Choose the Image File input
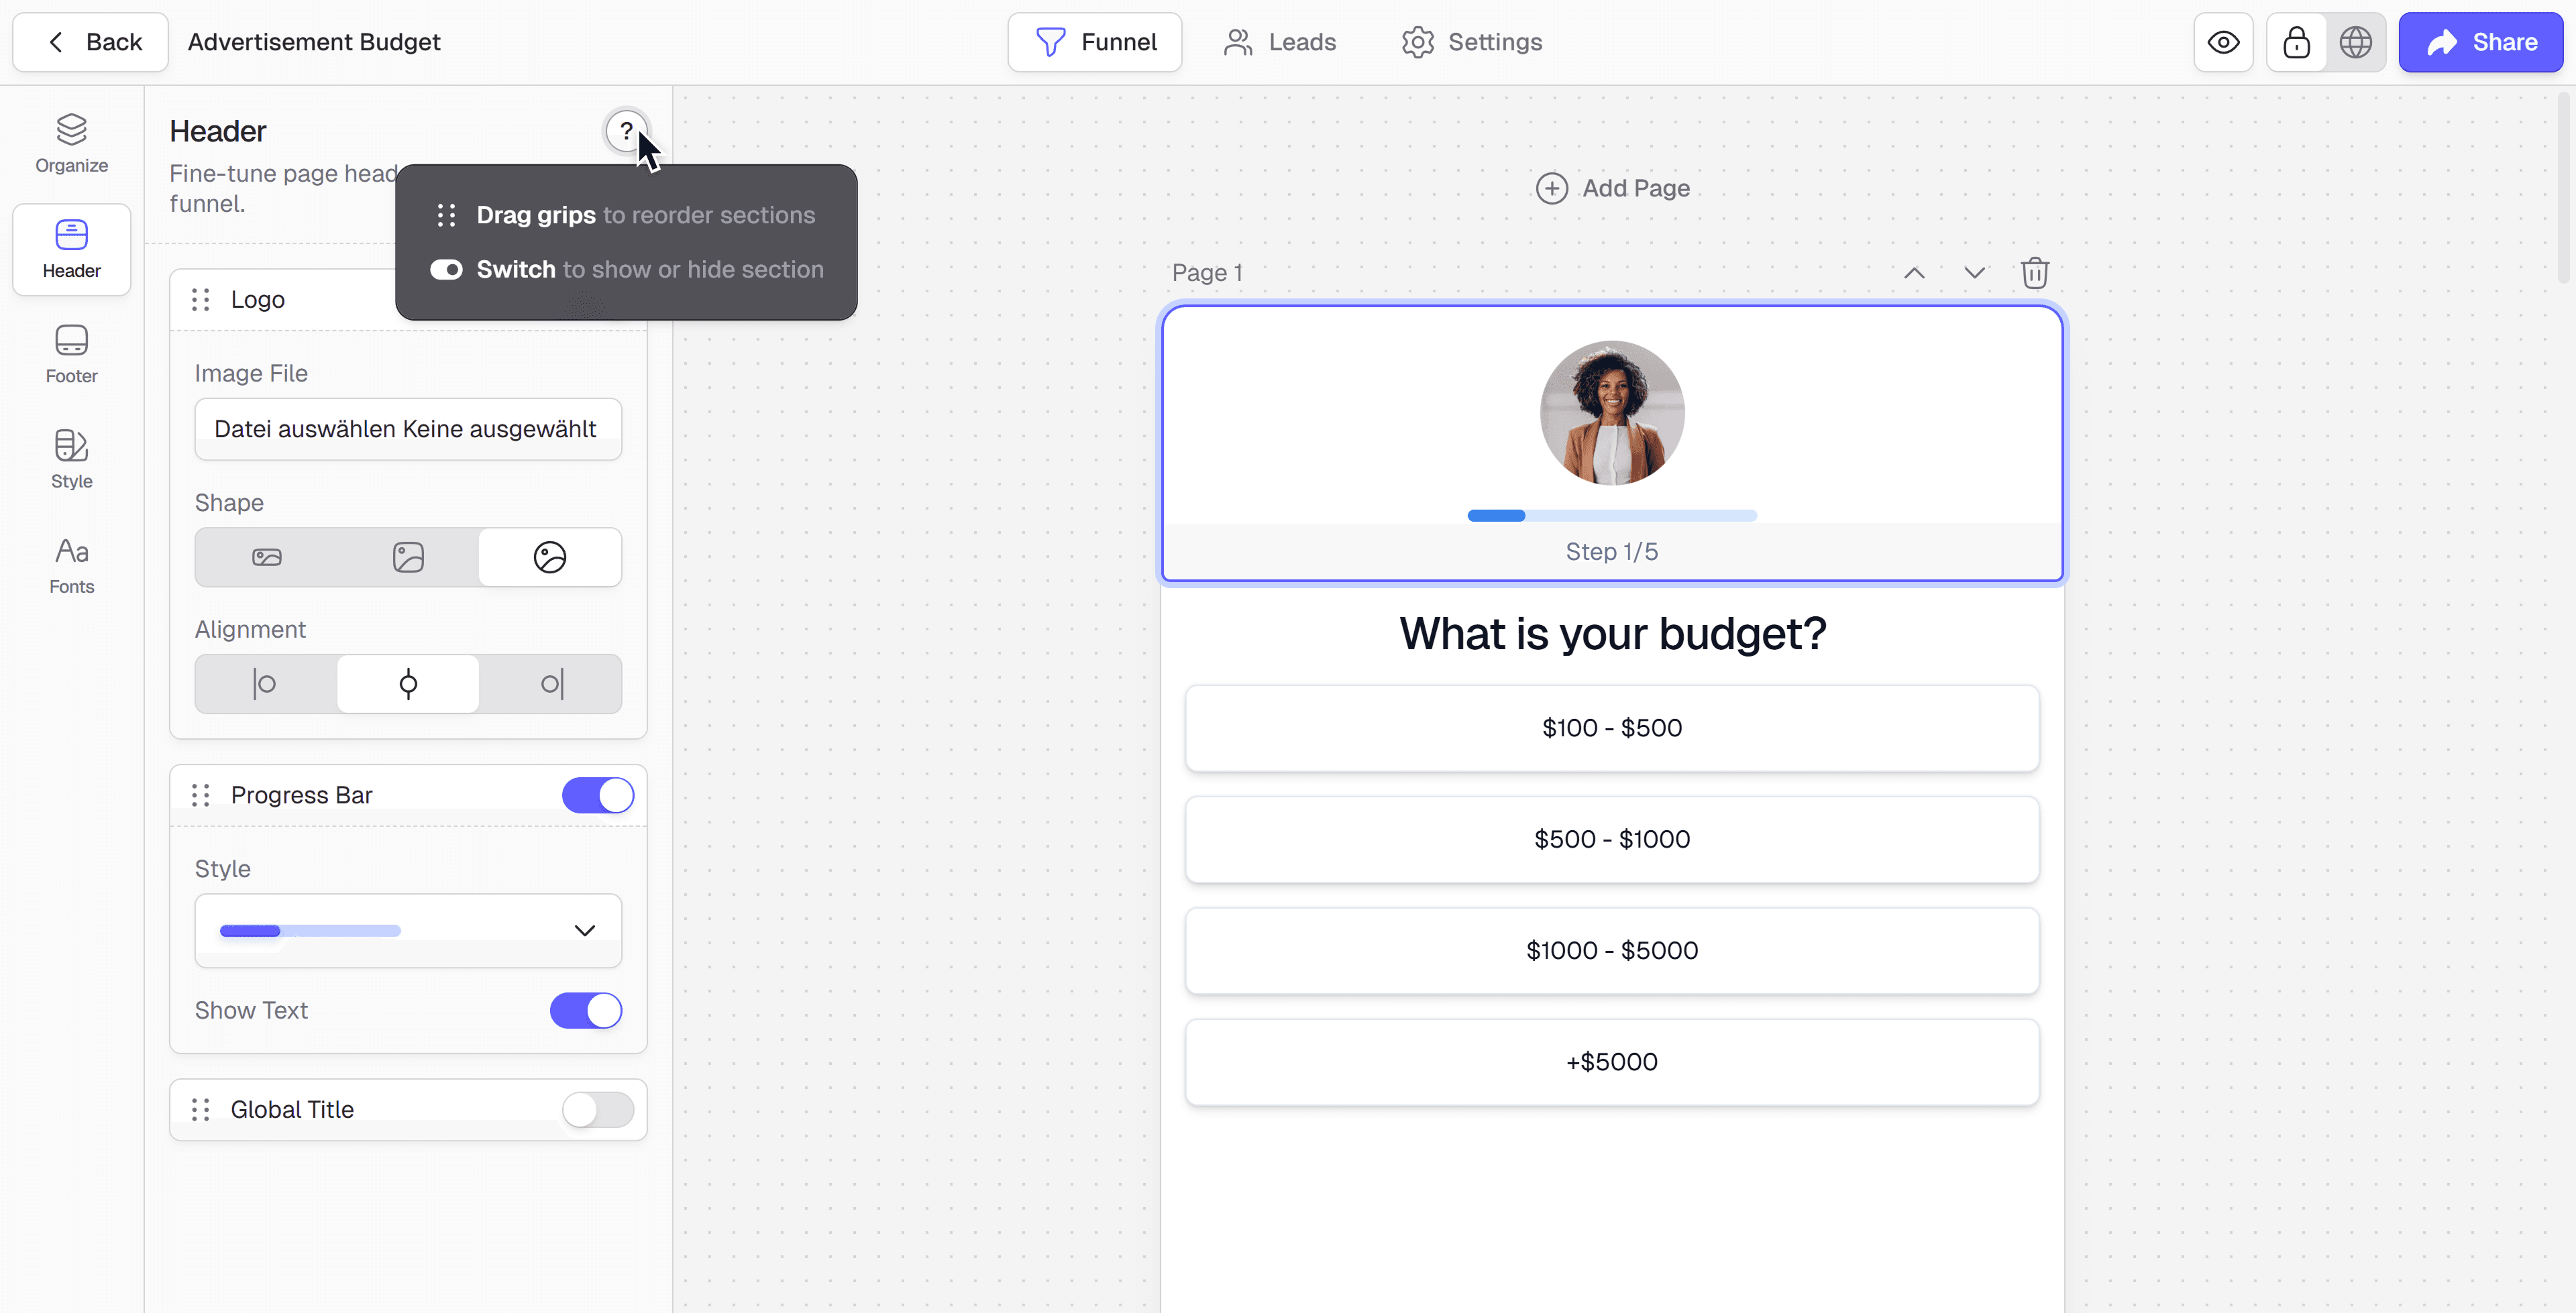The height and width of the screenshot is (1313, 2576). pyautogui.click(x=408, y=429)
